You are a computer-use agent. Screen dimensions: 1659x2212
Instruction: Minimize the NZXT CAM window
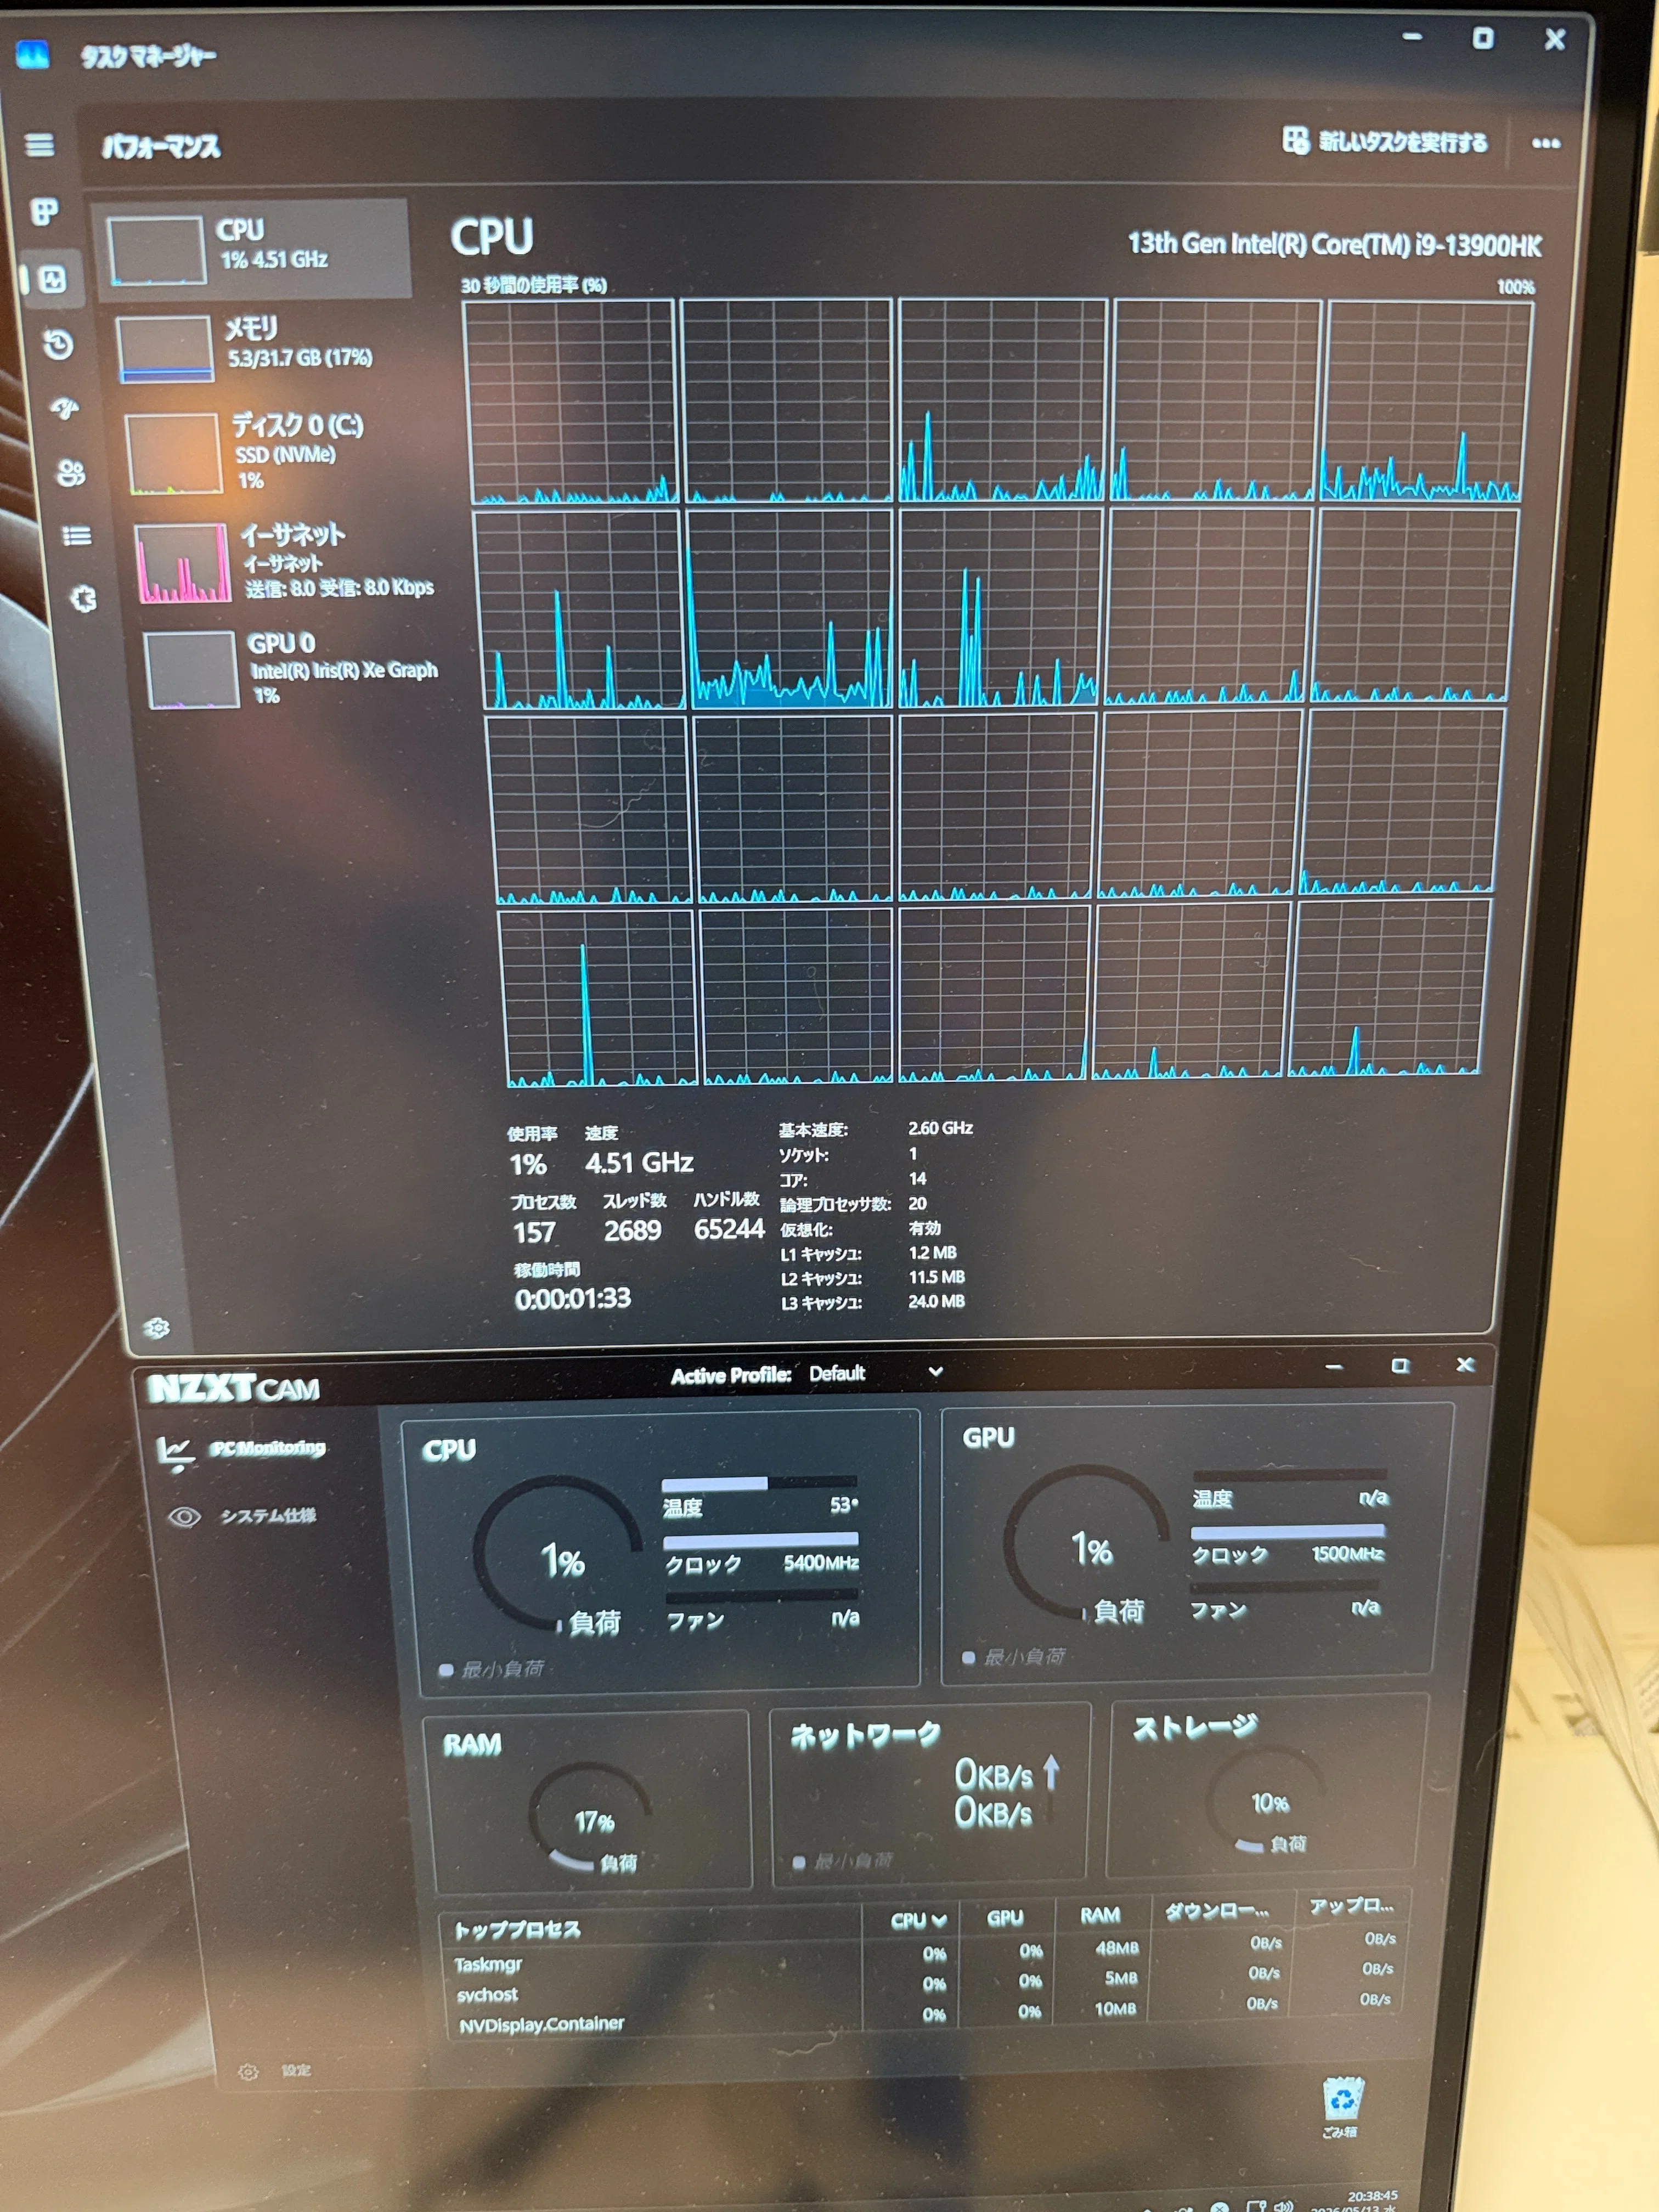[1334, 1366]
